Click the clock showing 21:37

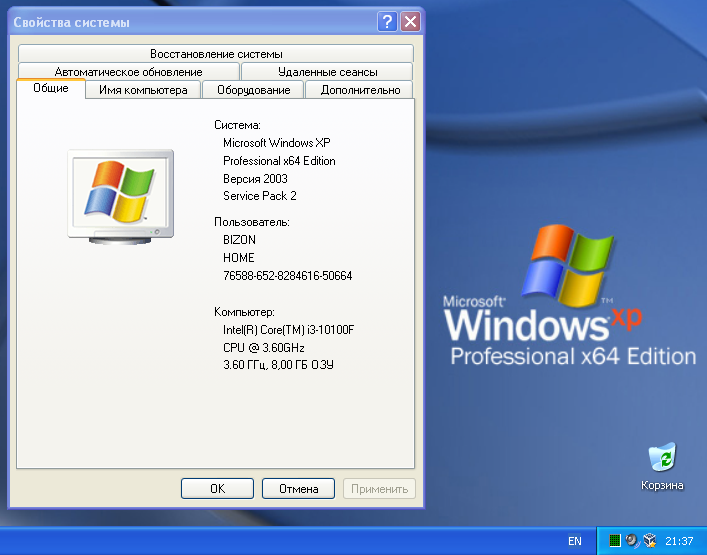pos(679,541)
